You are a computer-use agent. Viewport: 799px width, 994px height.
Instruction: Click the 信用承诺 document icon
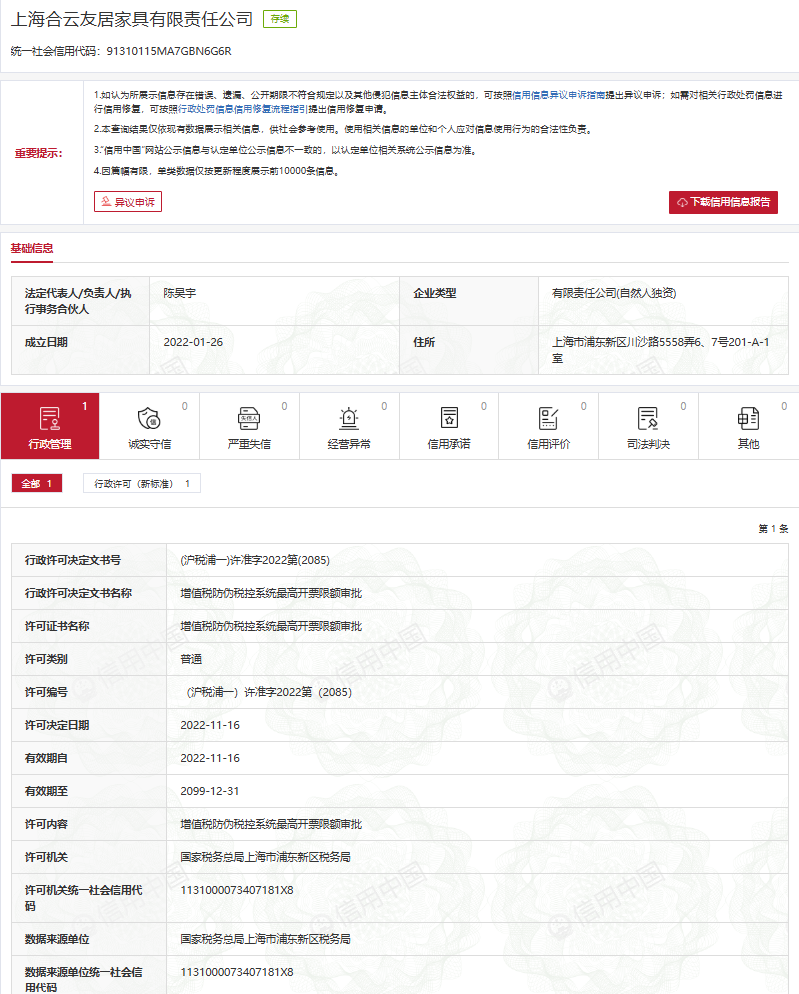[449, 418]
